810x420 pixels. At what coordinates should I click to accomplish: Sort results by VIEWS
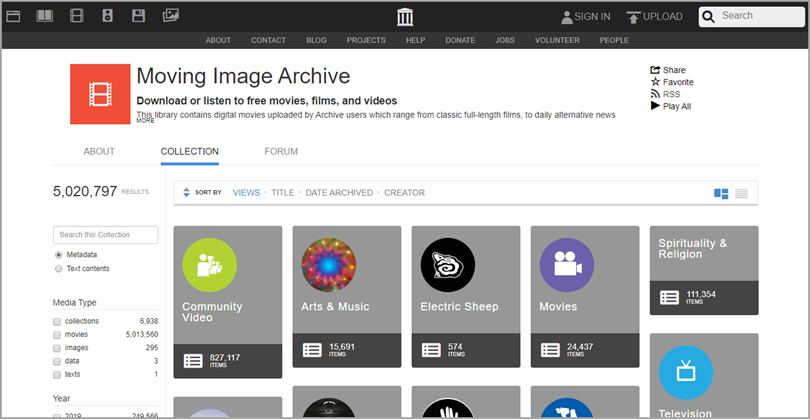(x=246, y=193)
